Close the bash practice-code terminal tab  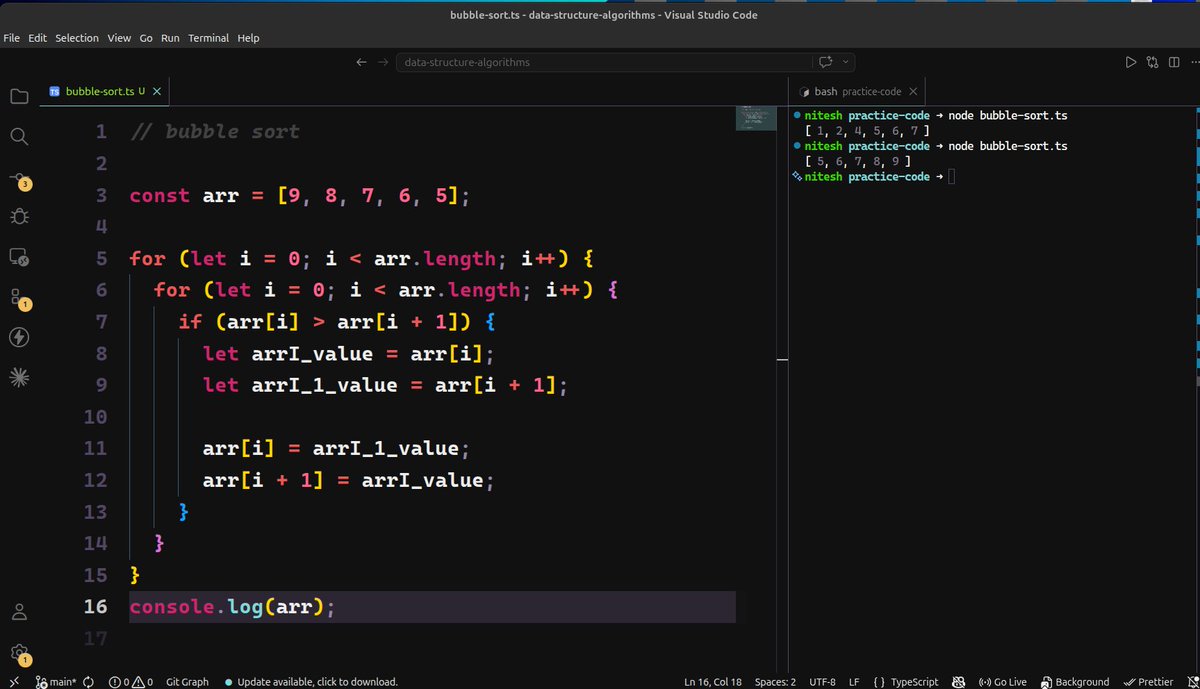pos(912,91)
